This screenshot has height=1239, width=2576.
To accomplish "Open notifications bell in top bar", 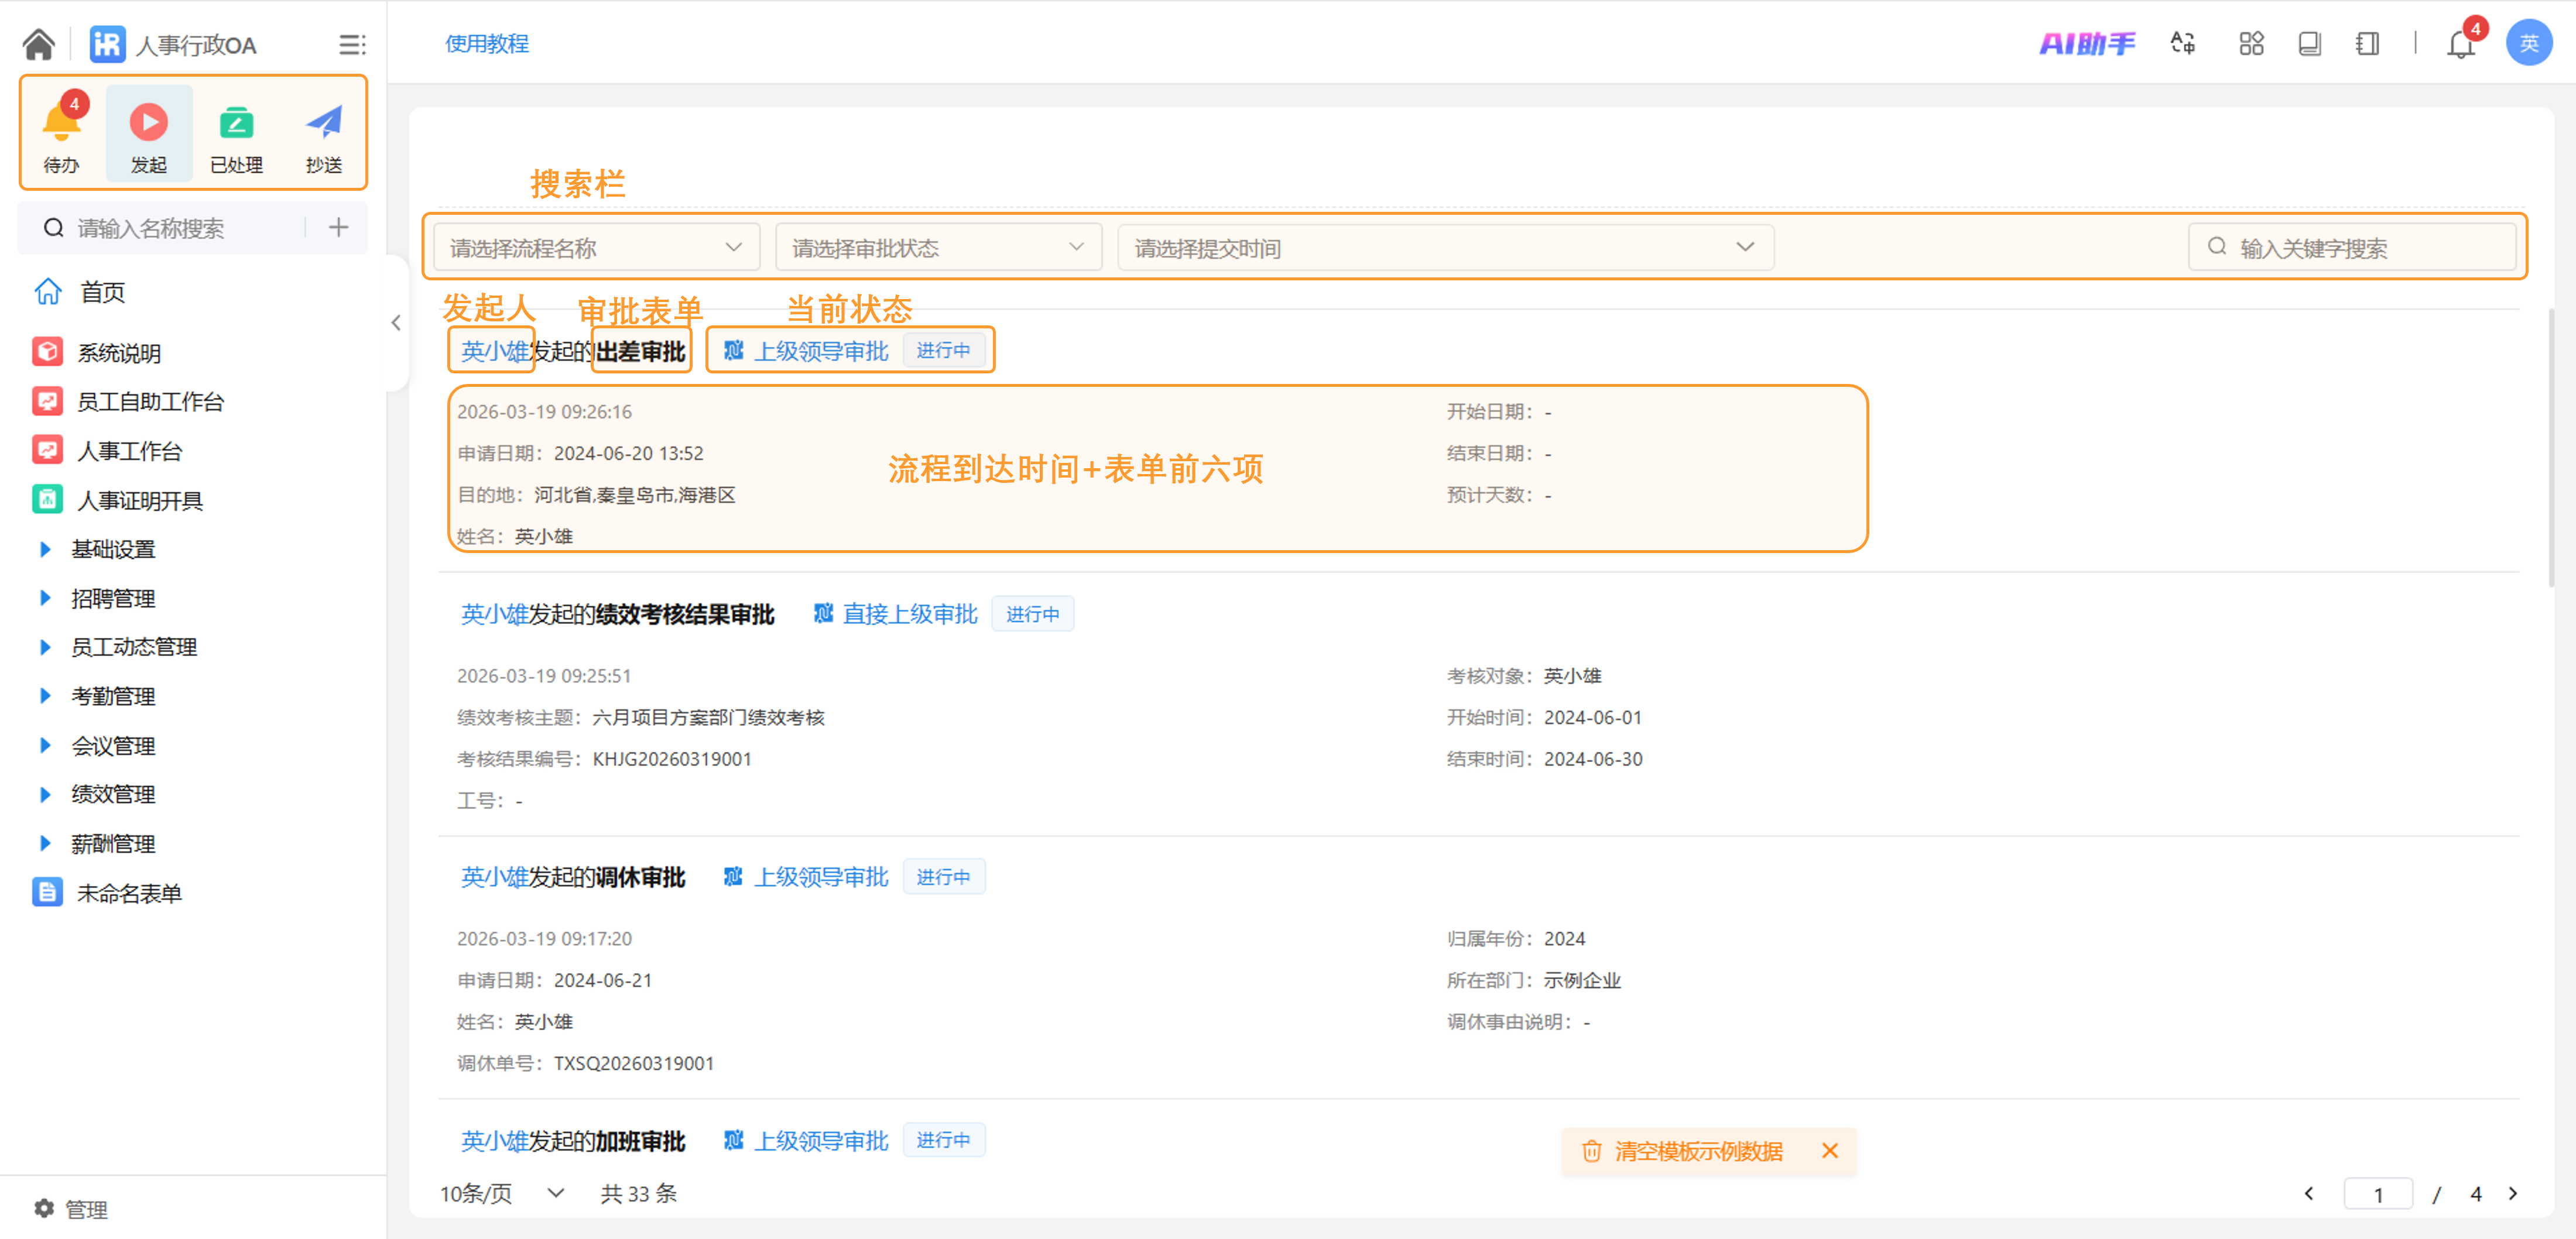I will pos(2460,44).
